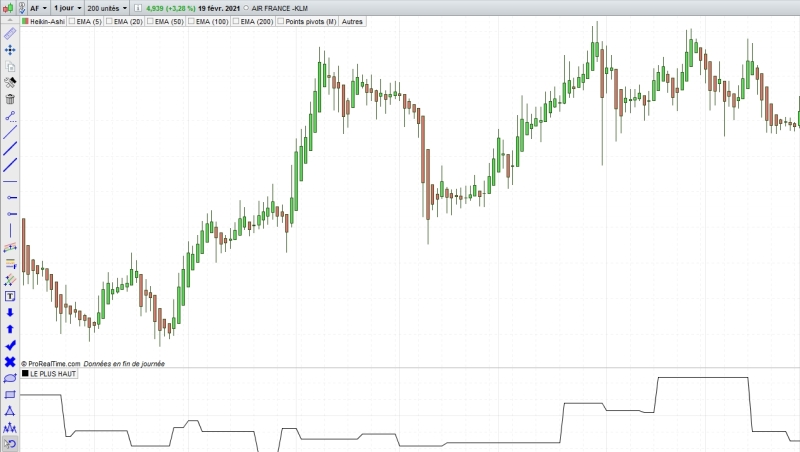Enable the EMA (100) checkbox
The width and height of the screenshot is (800, 452).
[x=191, y=21]
